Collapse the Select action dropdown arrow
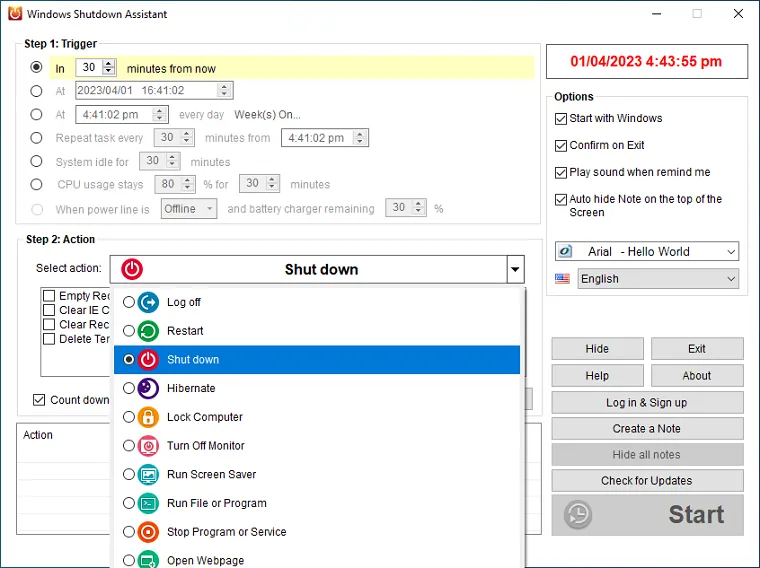Viewport: 760px width, 568px height. pos(515,270)
